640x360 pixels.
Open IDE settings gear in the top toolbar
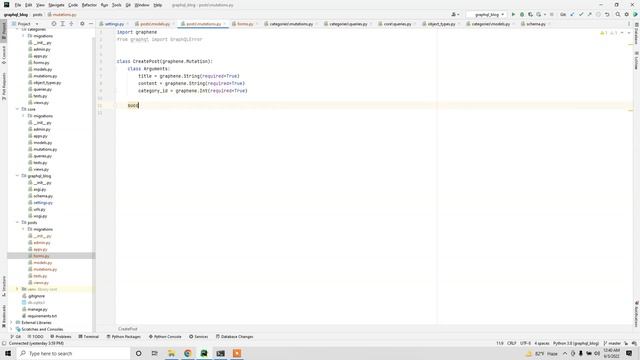[627, 14]
